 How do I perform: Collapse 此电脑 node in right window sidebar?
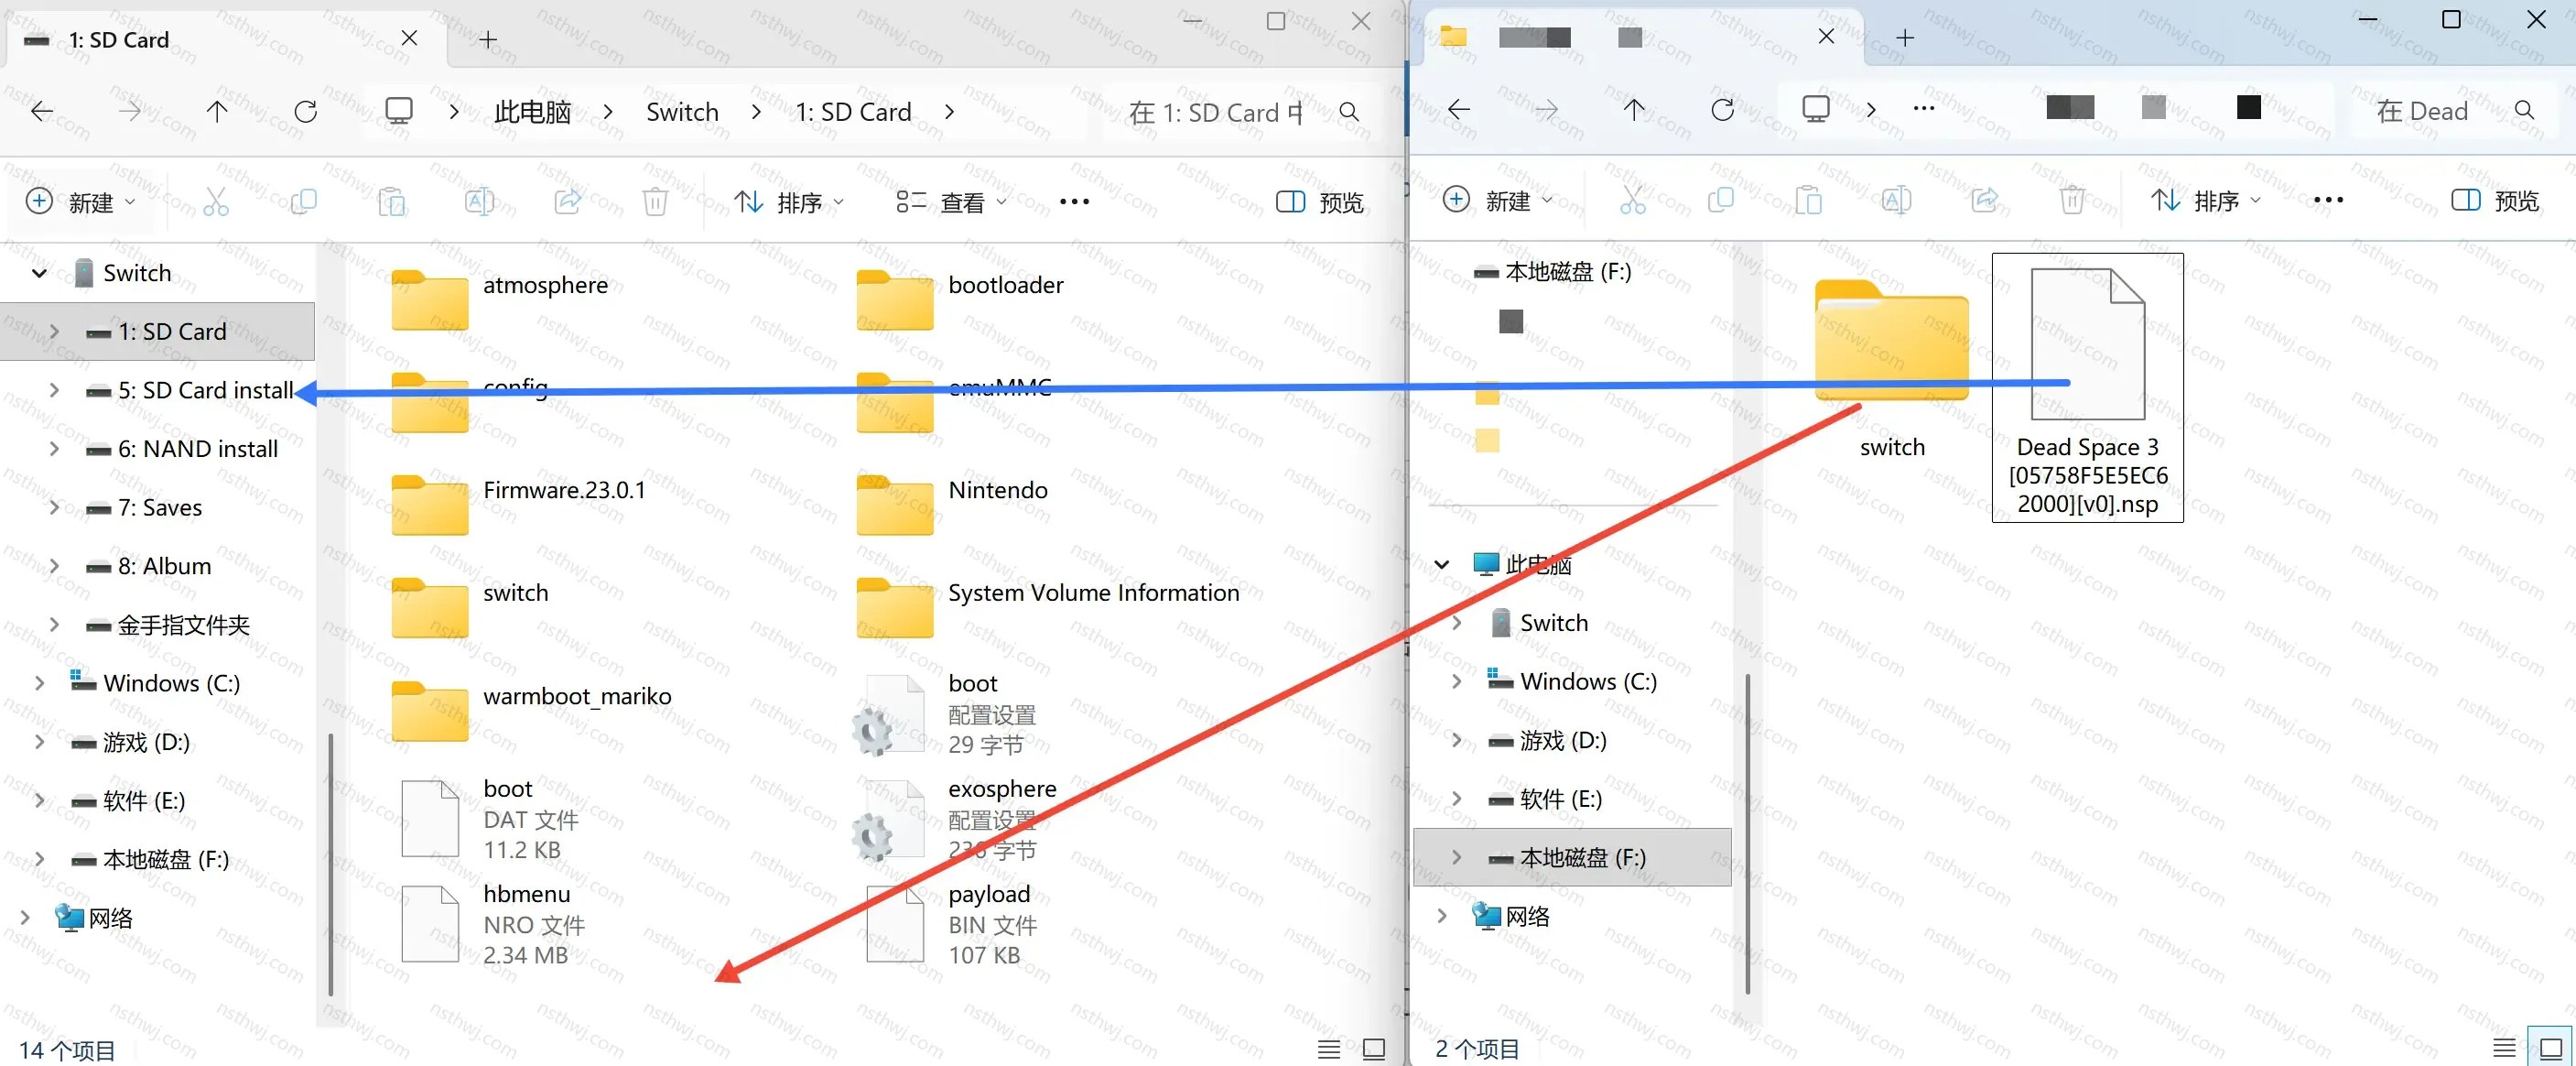click(x=1441, y=564)
